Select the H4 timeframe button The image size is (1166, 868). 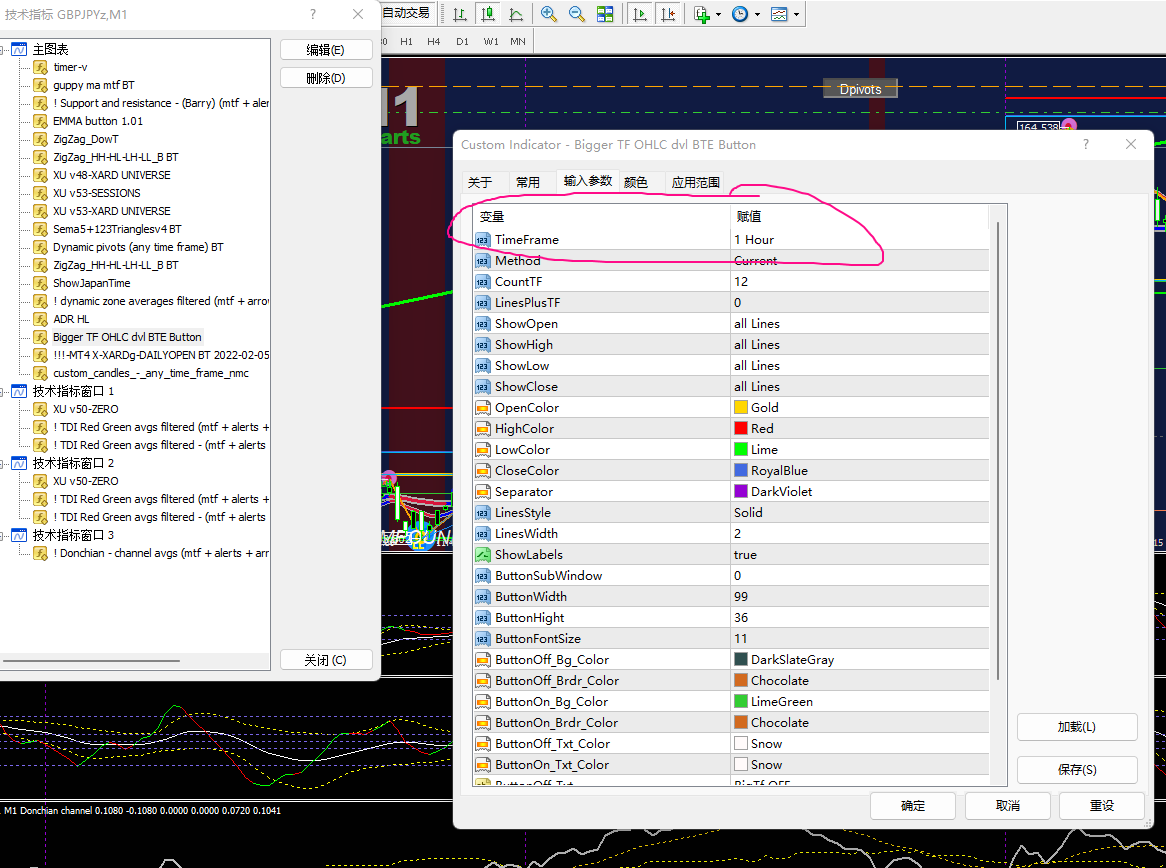pos(434,41)
